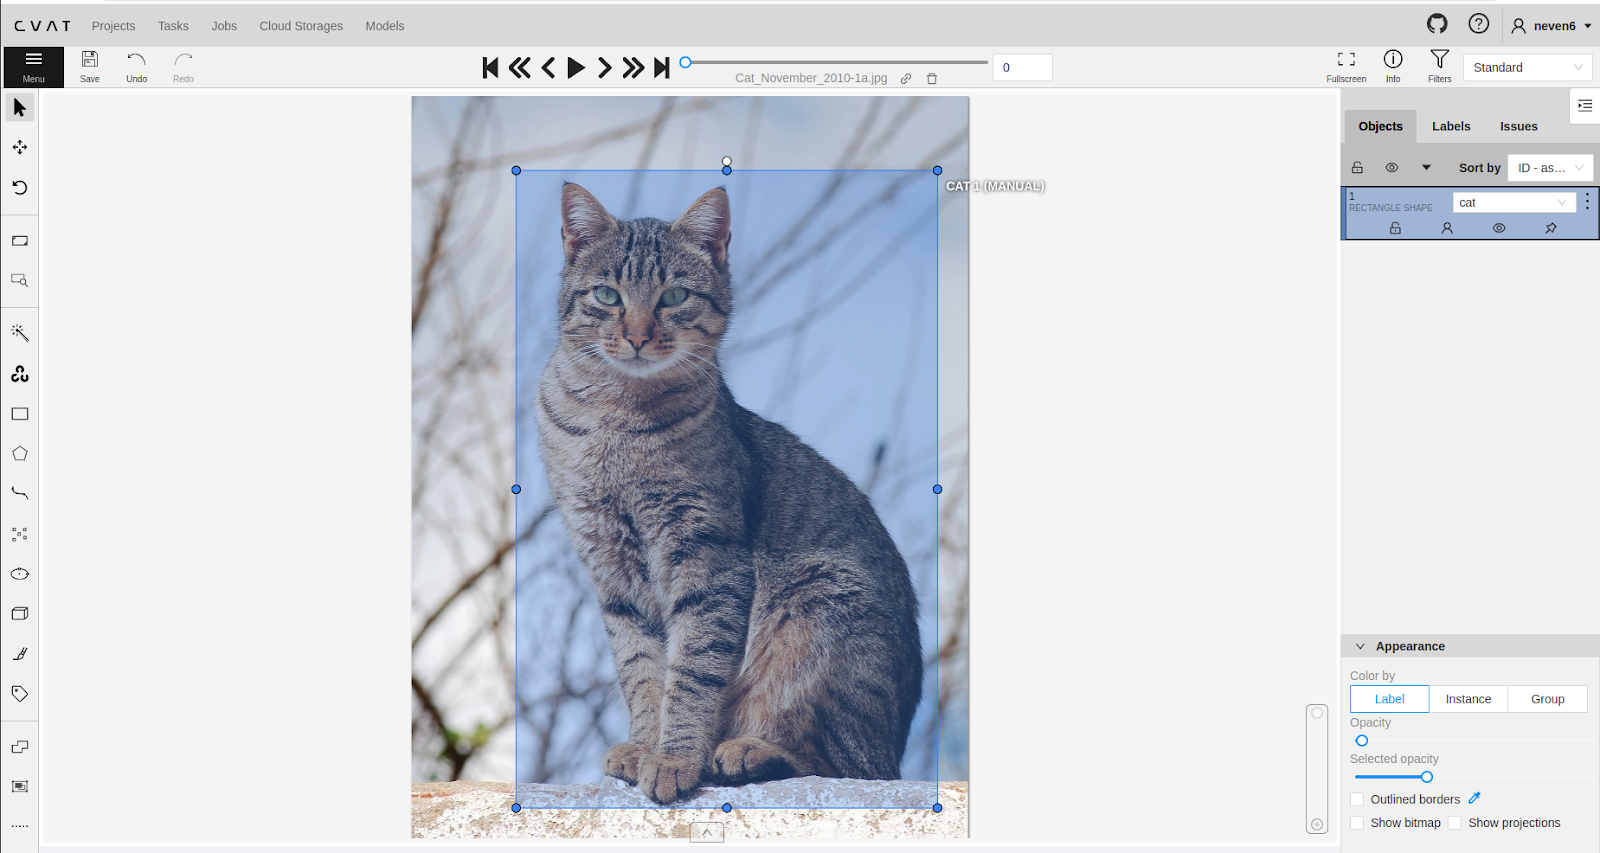Switch to the Labels tab

pos(1451,126)
